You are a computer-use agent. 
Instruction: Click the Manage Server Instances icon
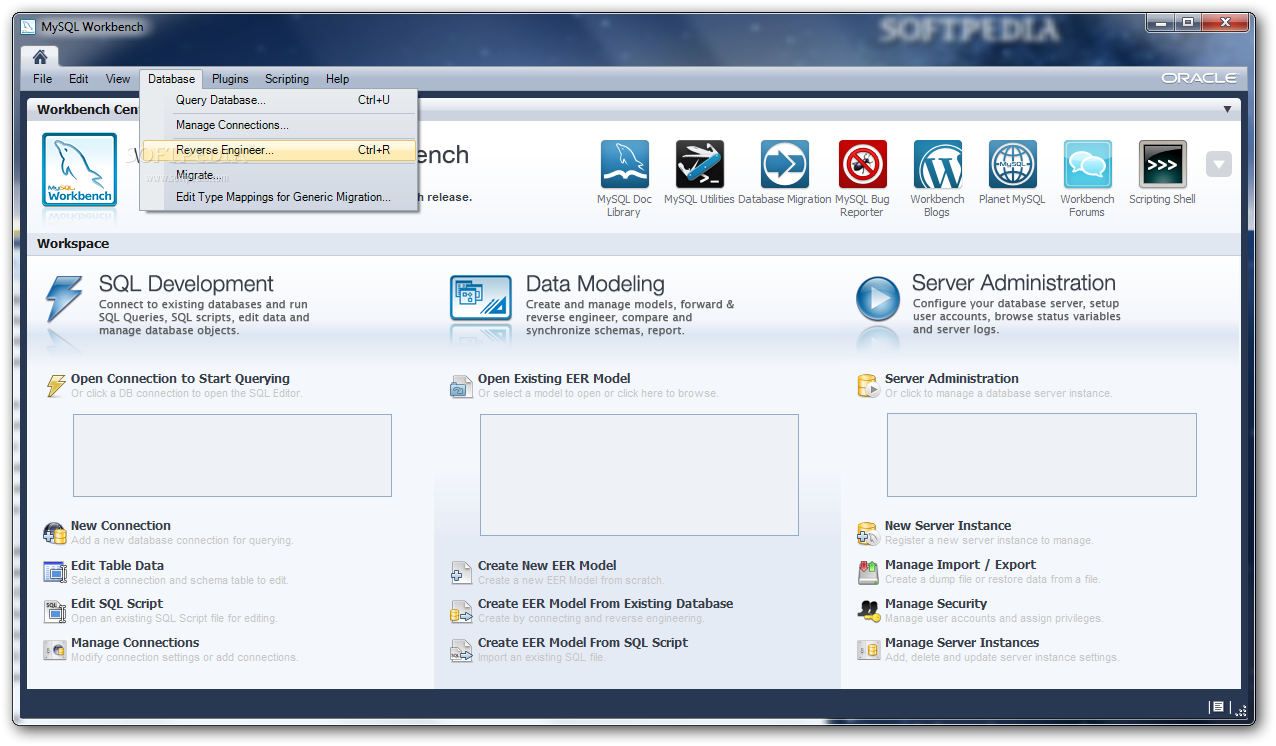868,650
